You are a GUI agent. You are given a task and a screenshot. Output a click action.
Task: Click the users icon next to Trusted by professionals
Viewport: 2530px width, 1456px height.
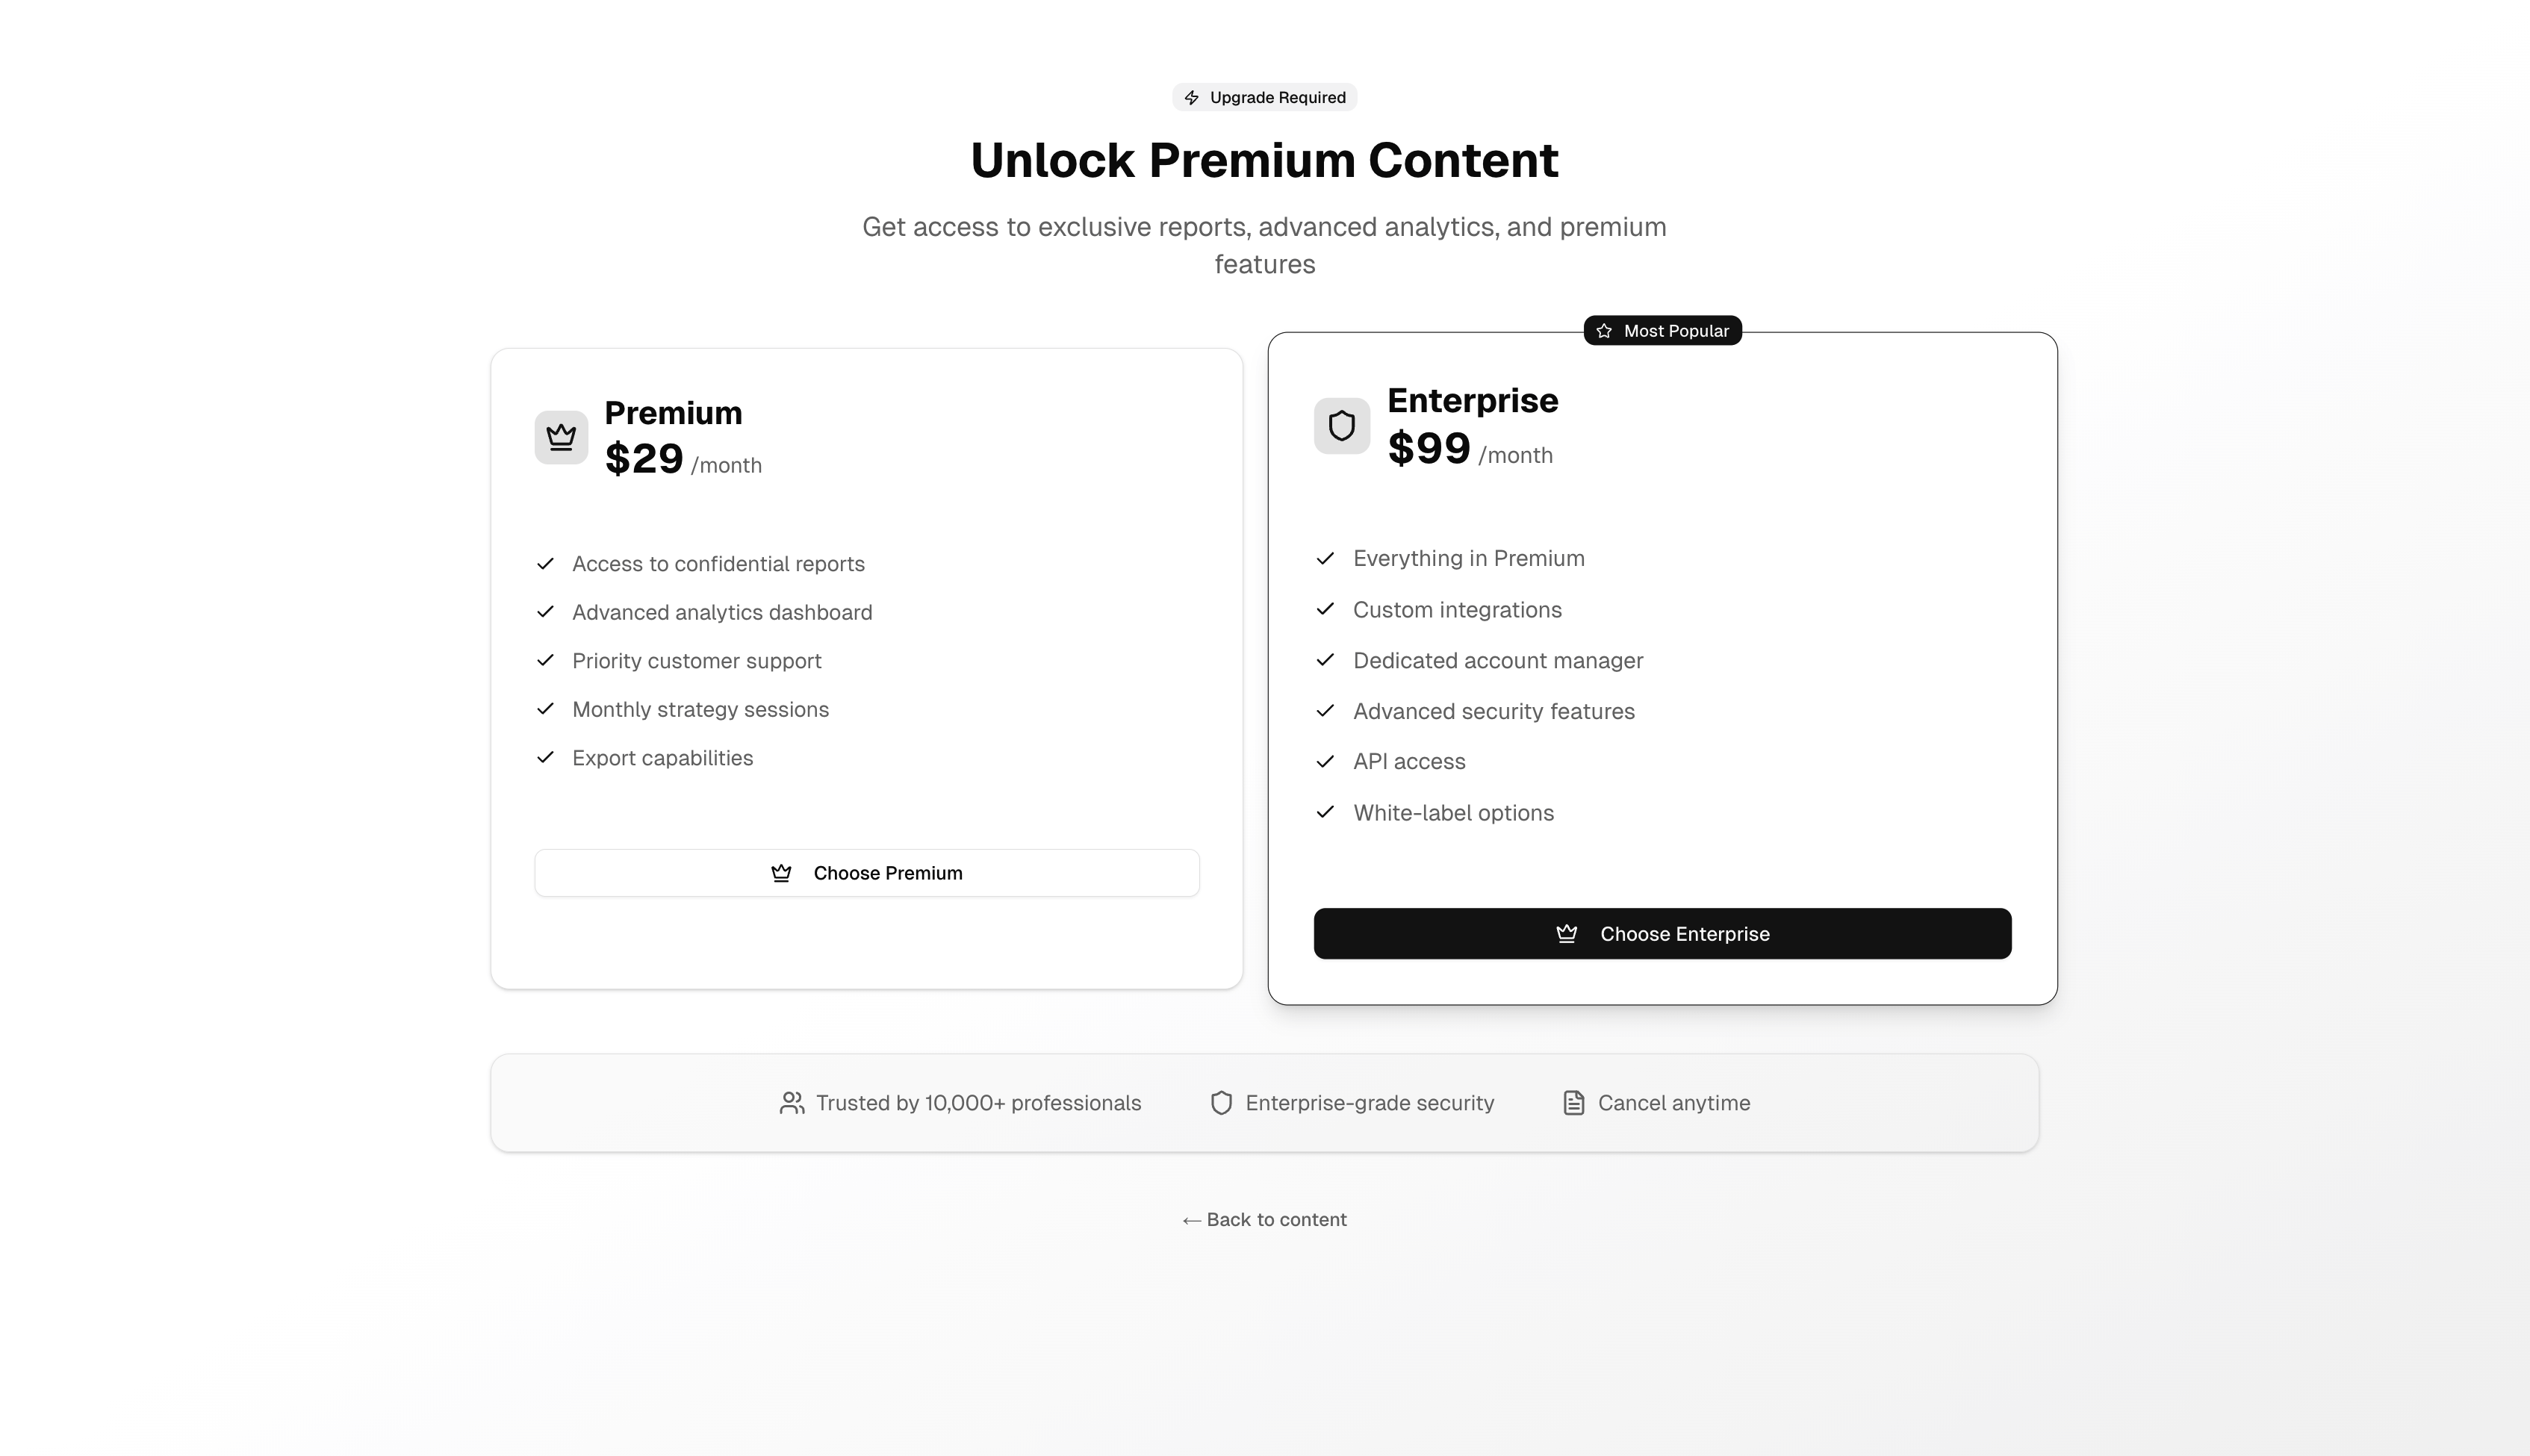(x=792, y=1103)
